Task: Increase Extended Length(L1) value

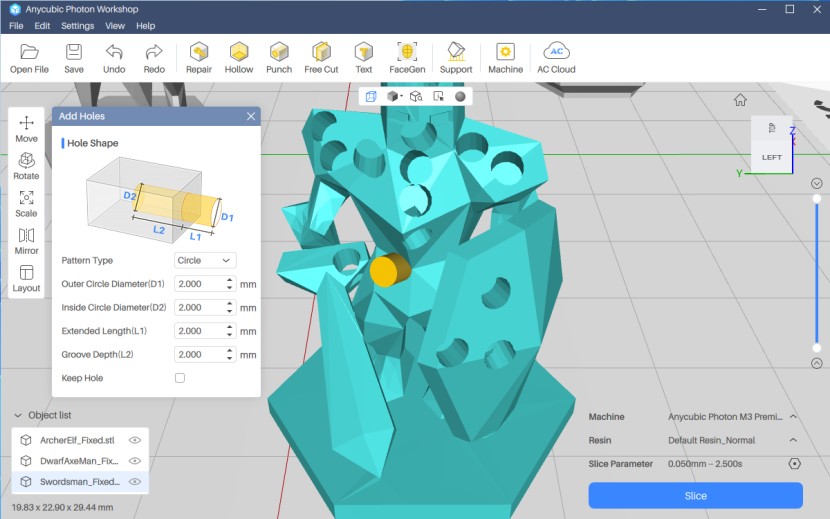Action: (230, 327)
